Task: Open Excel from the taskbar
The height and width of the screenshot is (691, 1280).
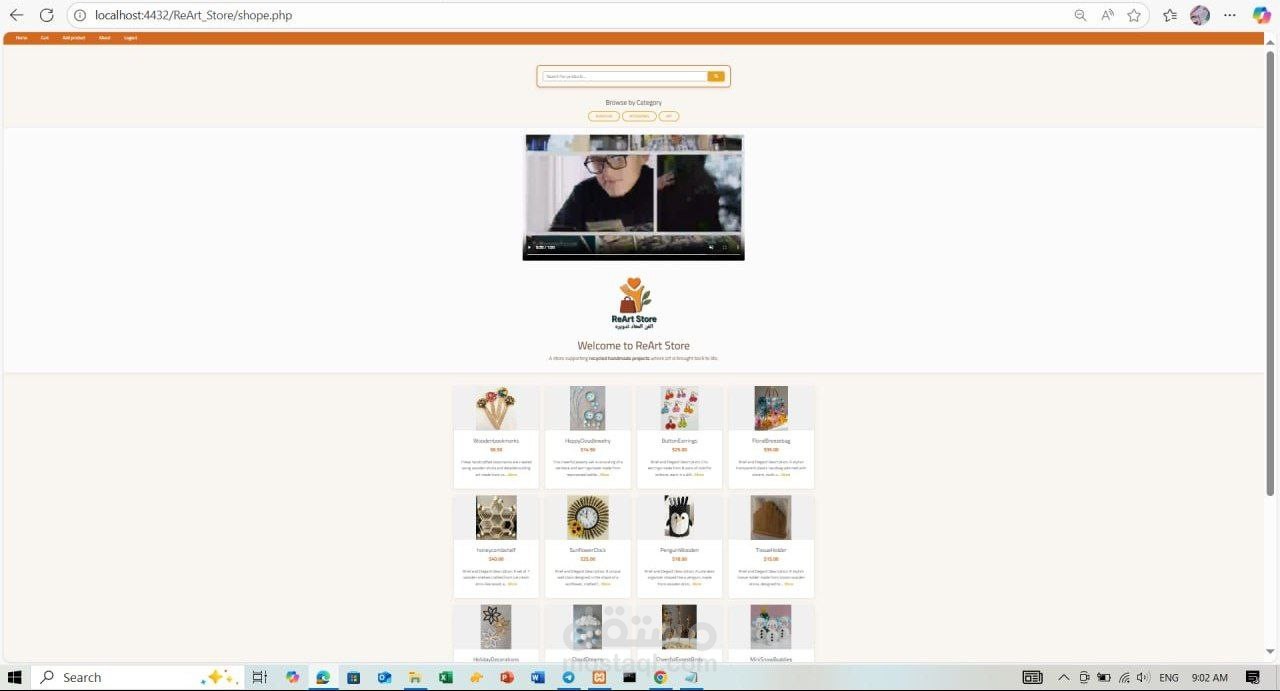Action: pos(445,677)
